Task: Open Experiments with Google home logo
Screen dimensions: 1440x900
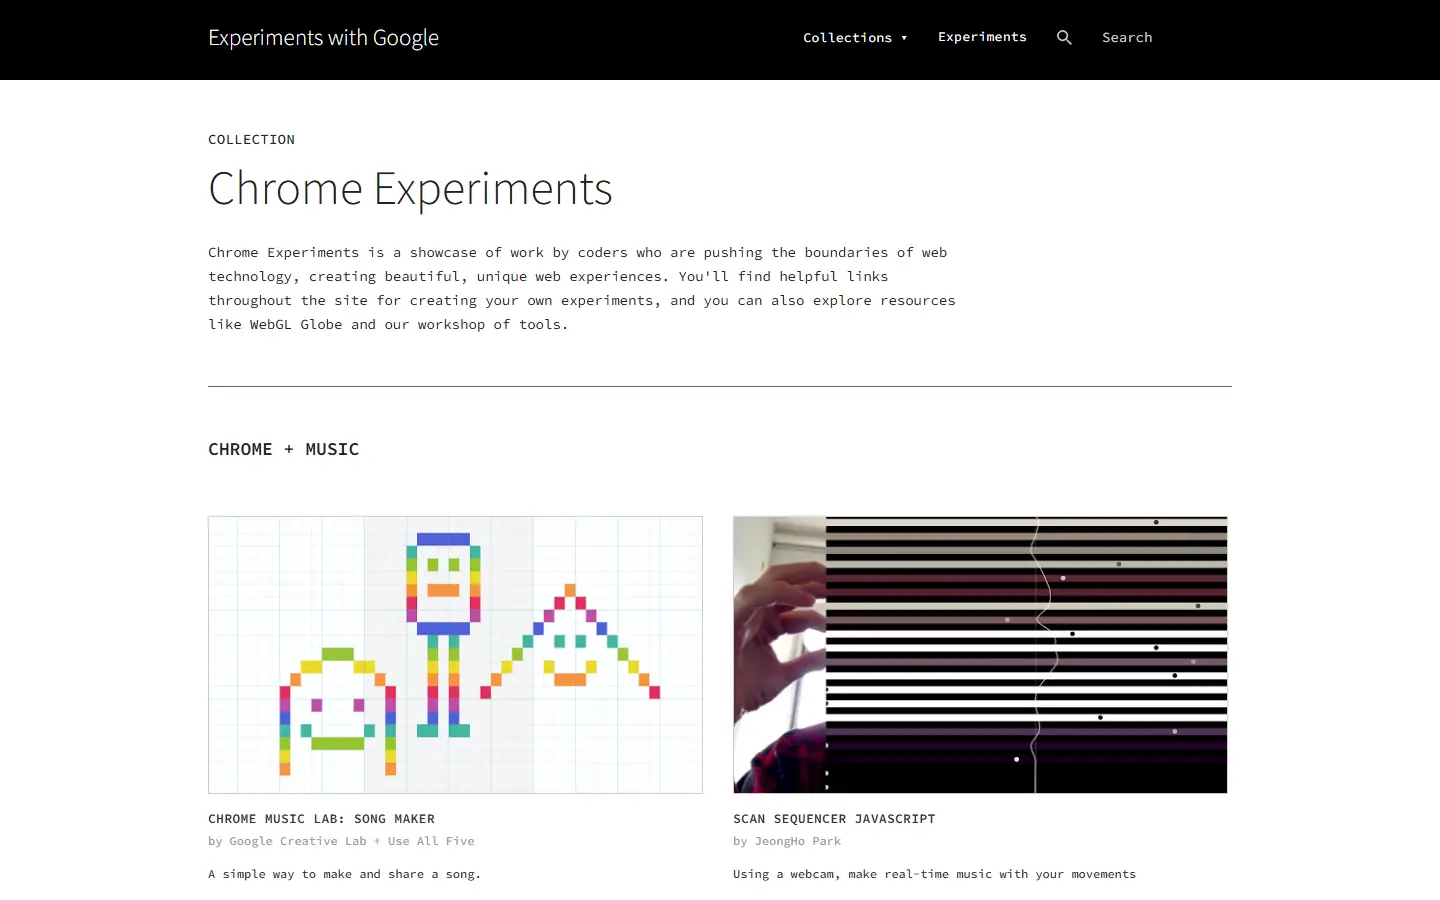Action: pos(323,38)
